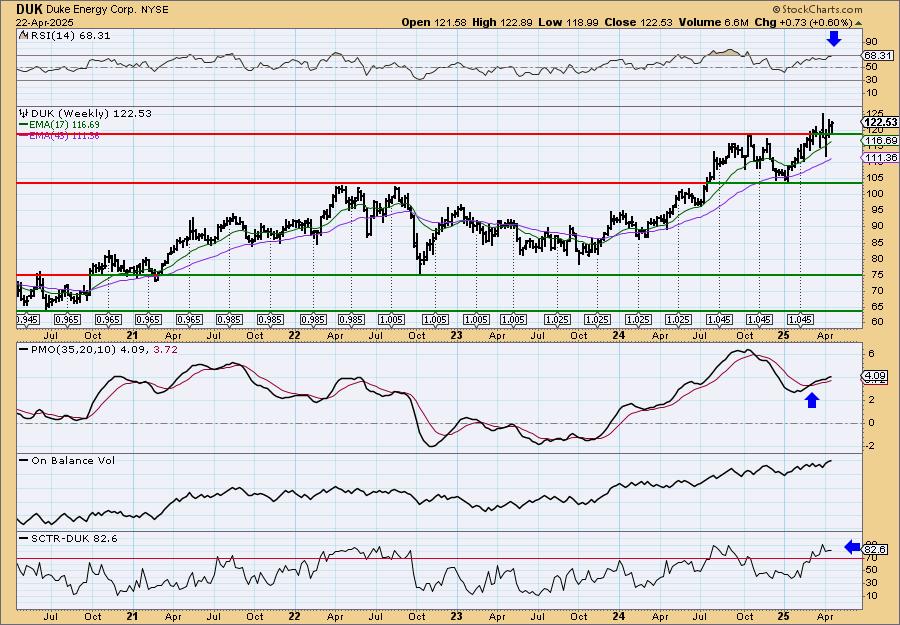
Task: Click the PMO(35,20,10) 4.09, 3.72 label
Action: point(103,349)
